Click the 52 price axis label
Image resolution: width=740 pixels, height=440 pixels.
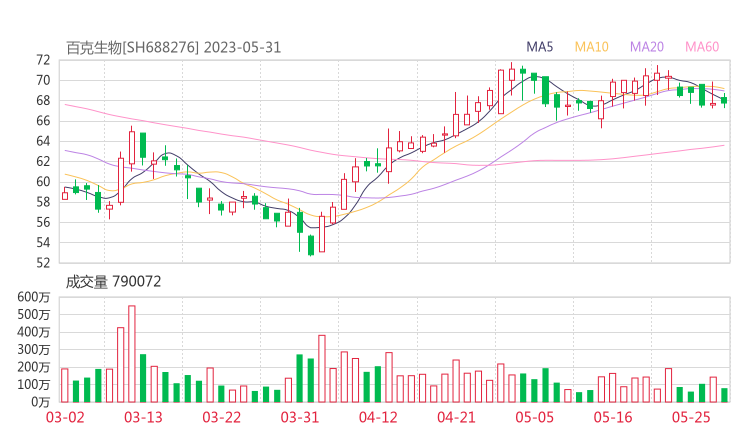point(43,263)
